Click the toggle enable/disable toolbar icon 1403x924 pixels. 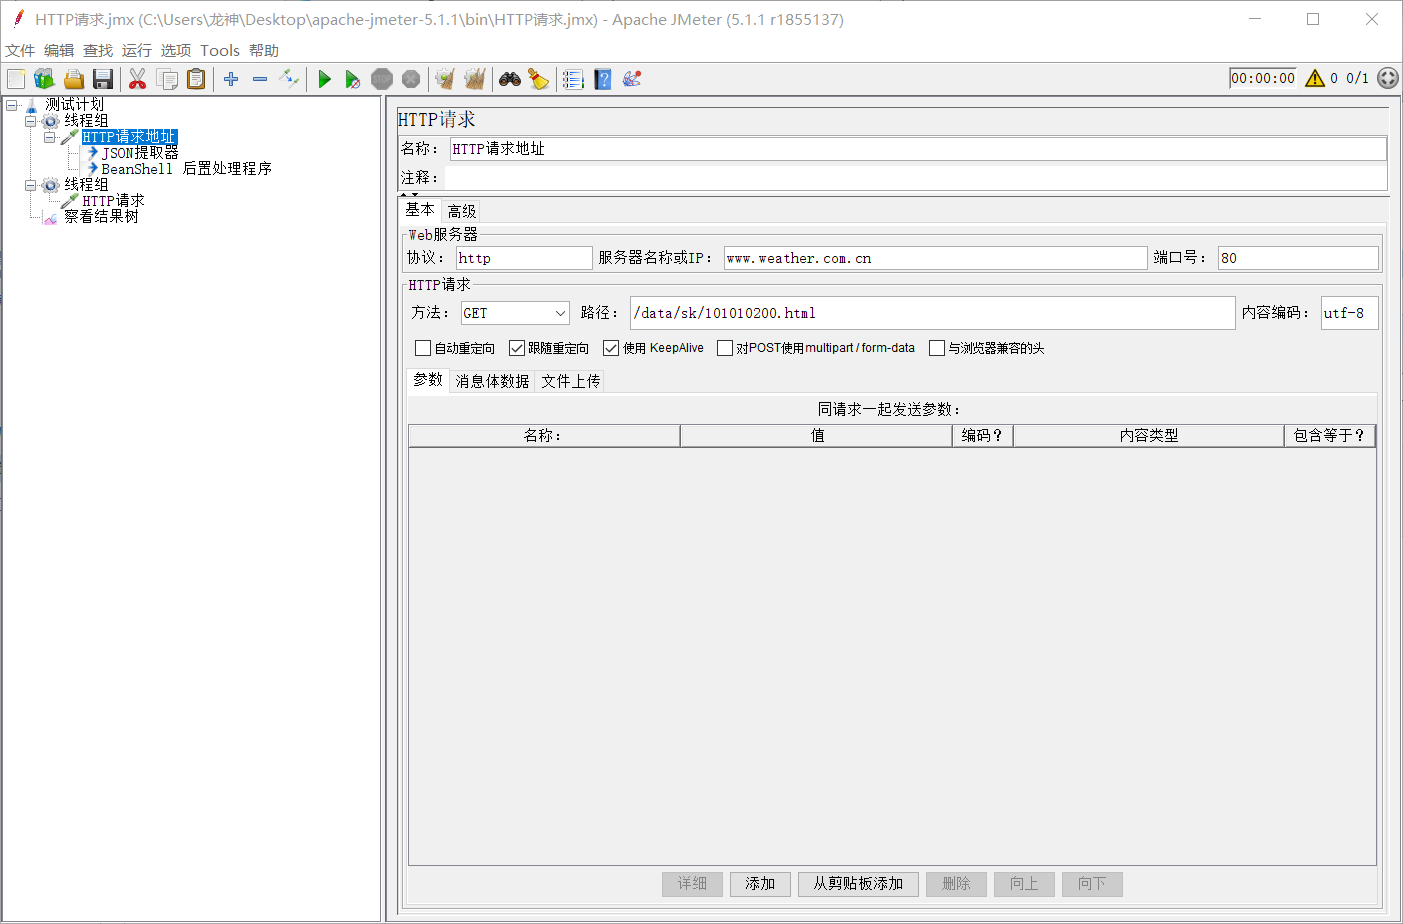coord(289,79)
